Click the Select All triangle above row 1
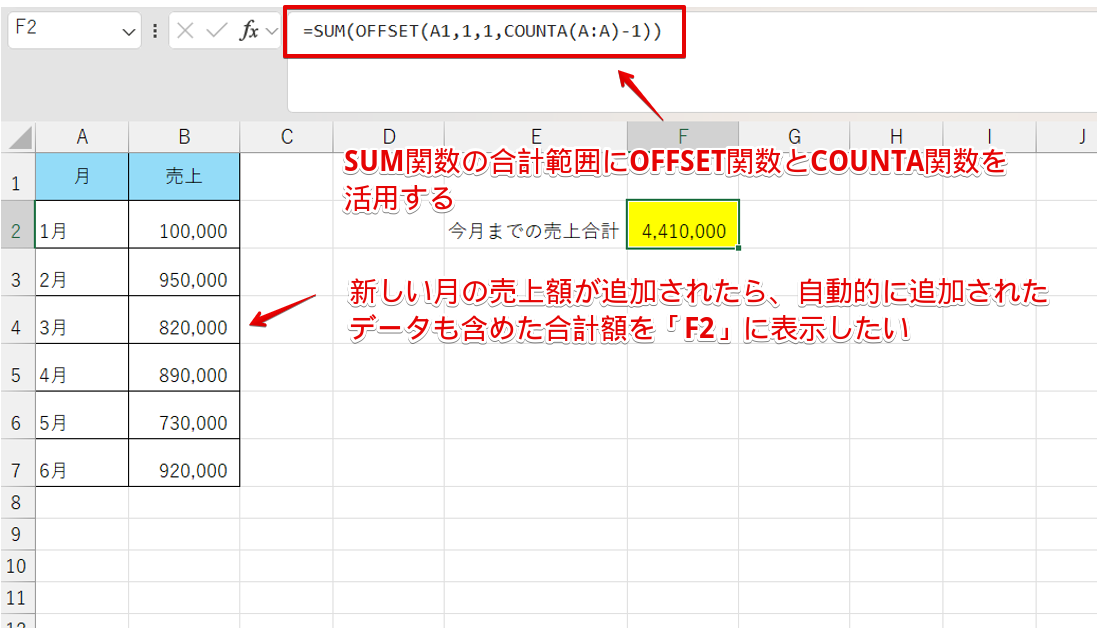 (17, 136)
